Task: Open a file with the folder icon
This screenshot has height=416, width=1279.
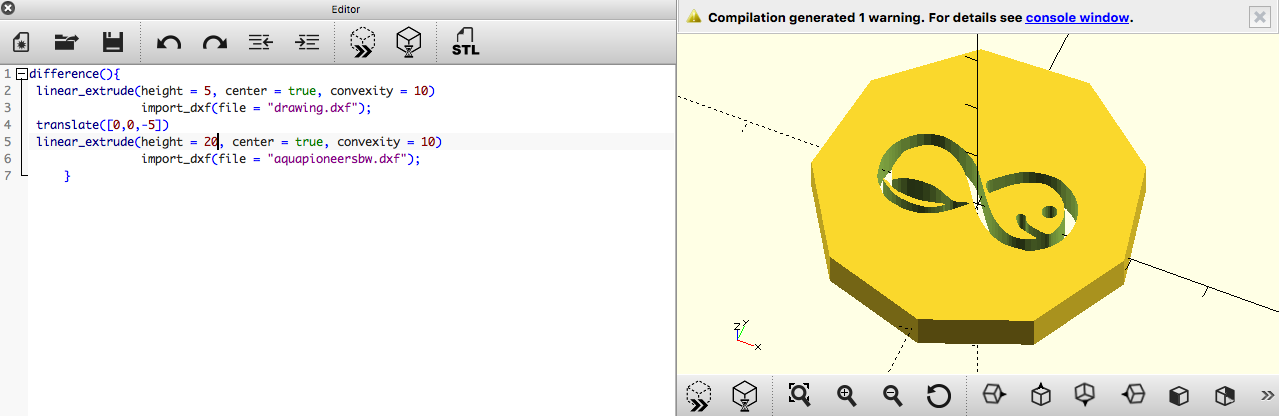Action: pyautogui.click(x=66, y=42)
